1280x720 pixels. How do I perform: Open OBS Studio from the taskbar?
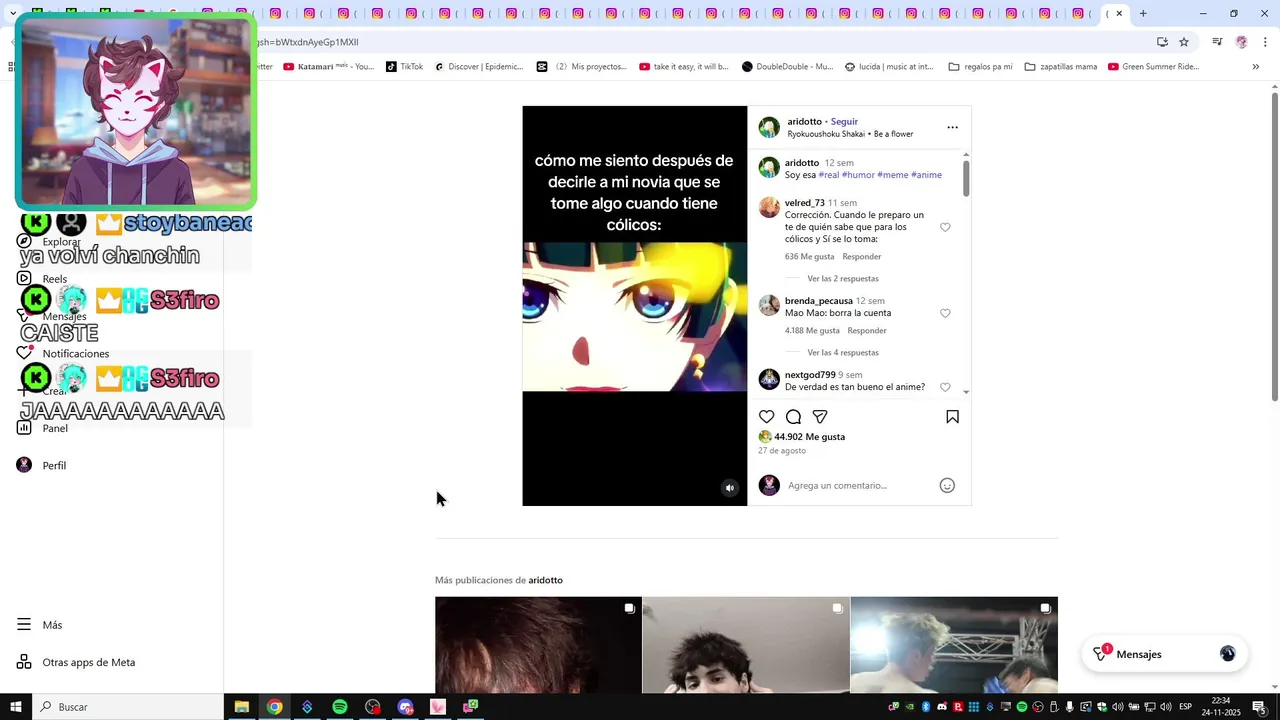click(373, 707)
